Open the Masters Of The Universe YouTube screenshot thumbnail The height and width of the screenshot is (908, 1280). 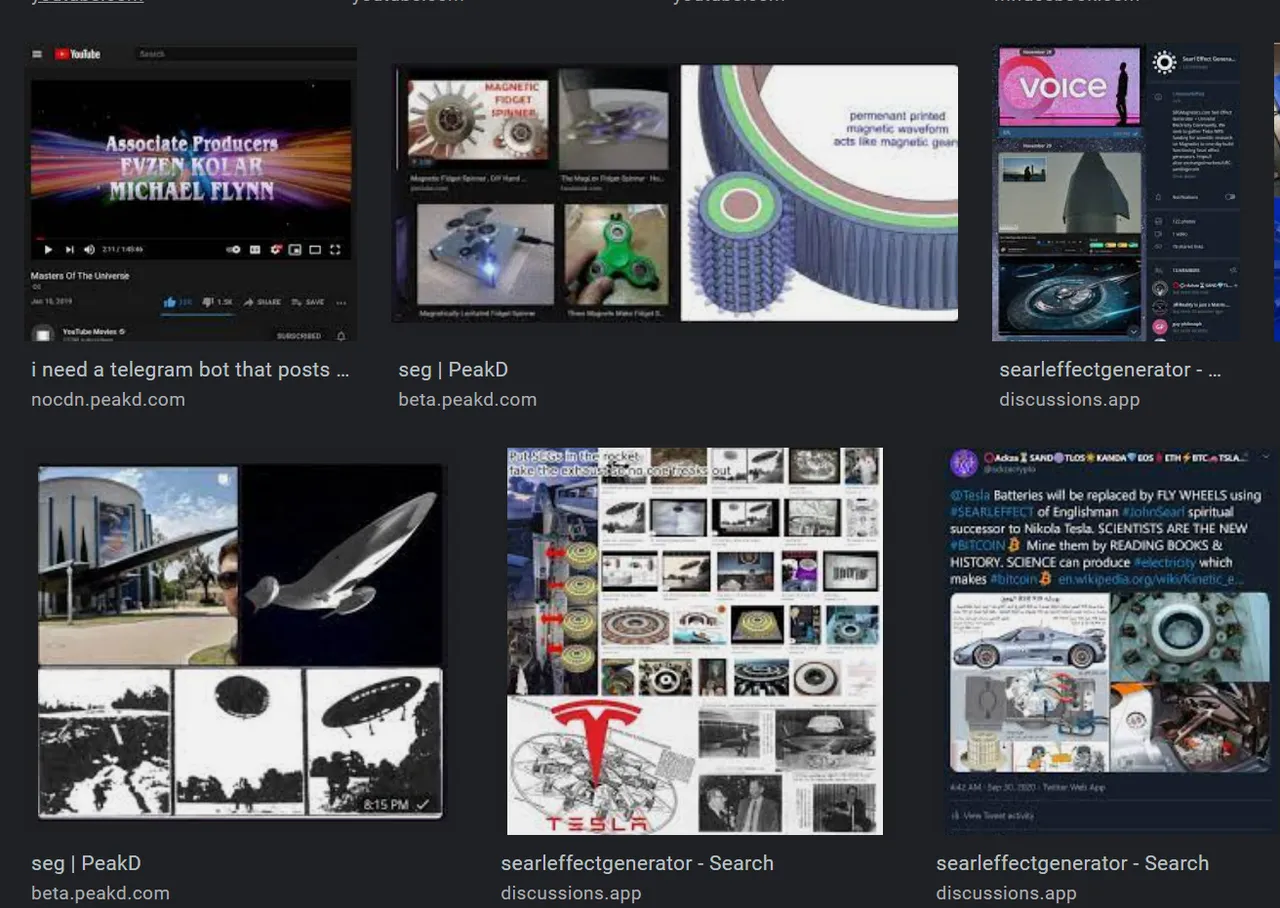190,192
